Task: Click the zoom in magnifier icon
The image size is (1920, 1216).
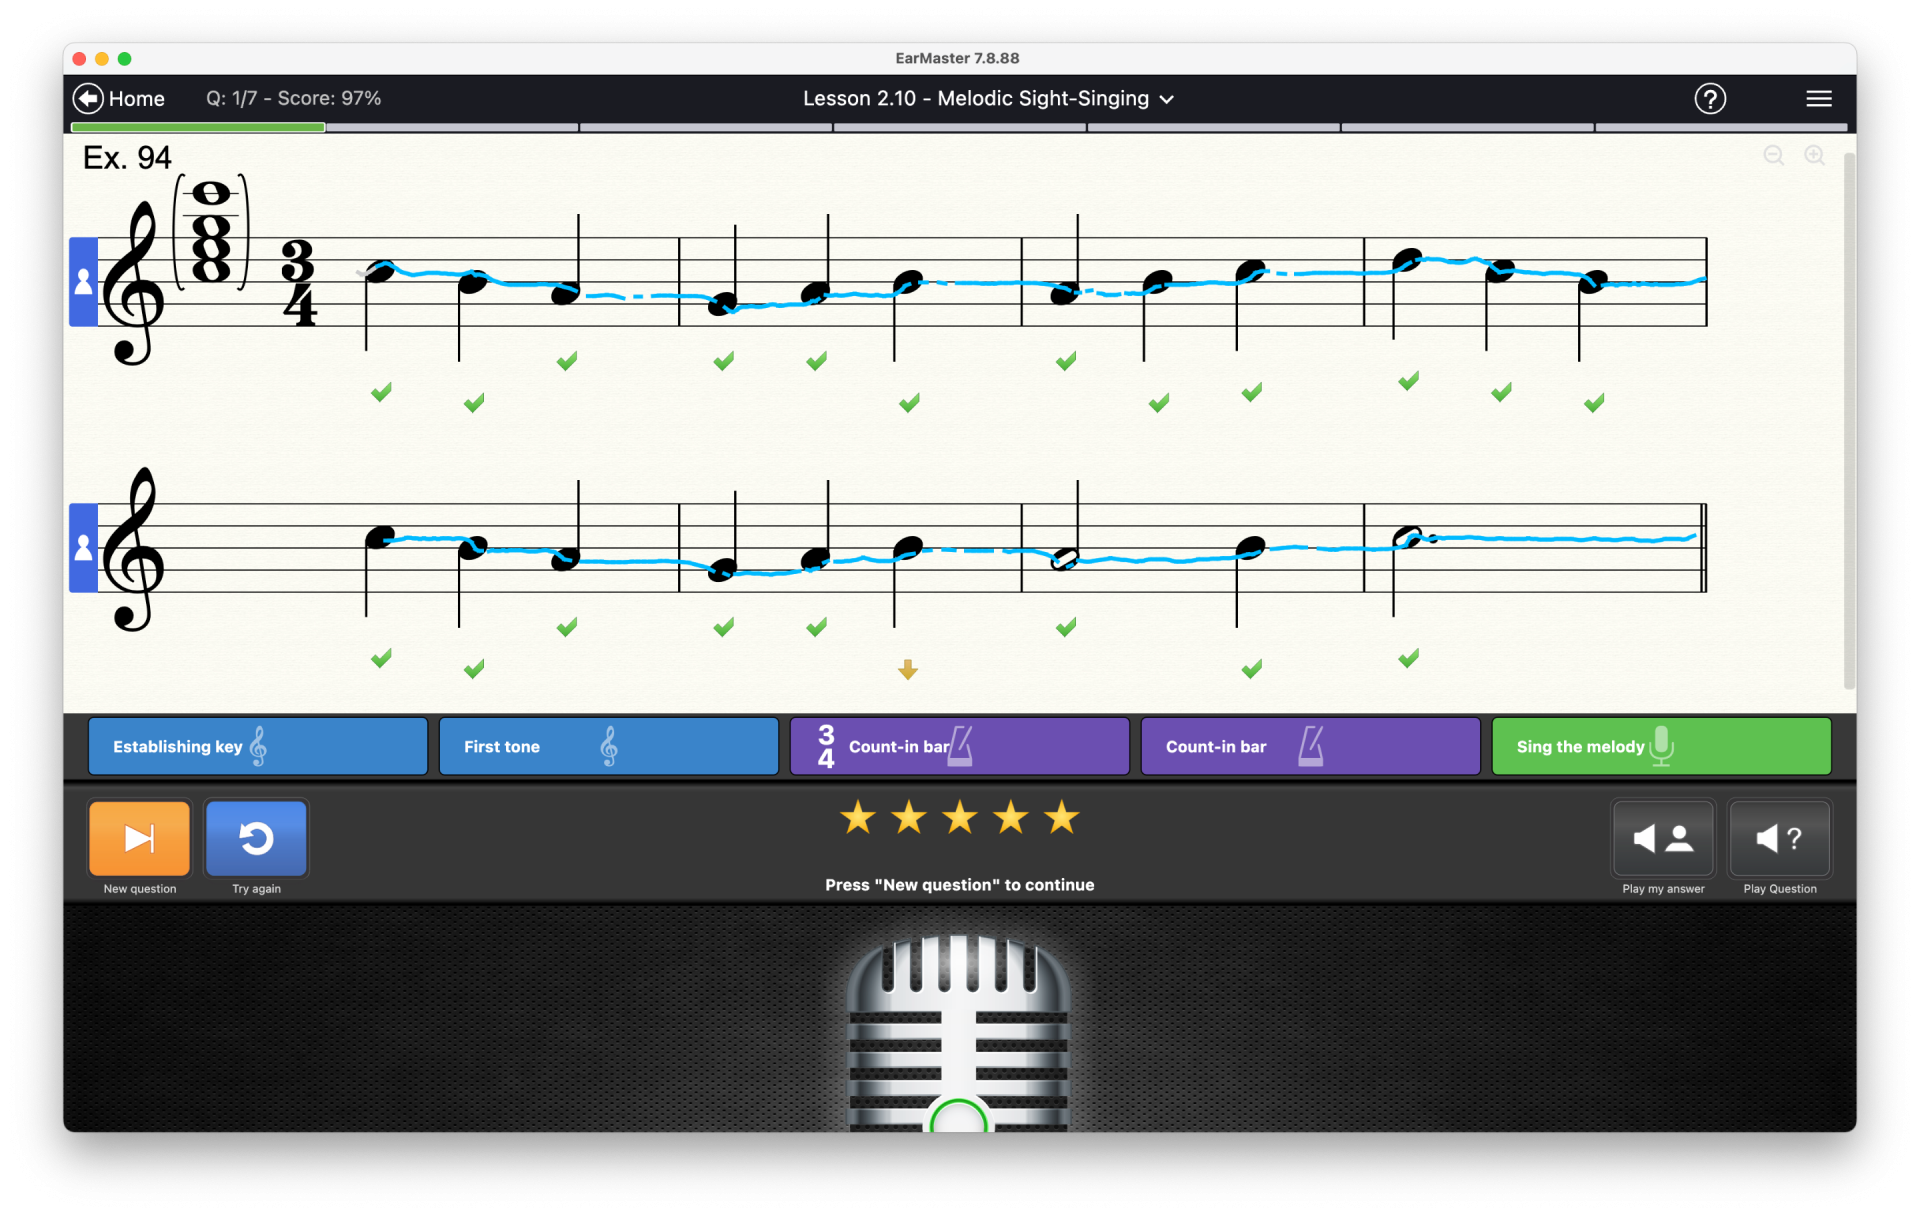Action: tap(1814, 155)
